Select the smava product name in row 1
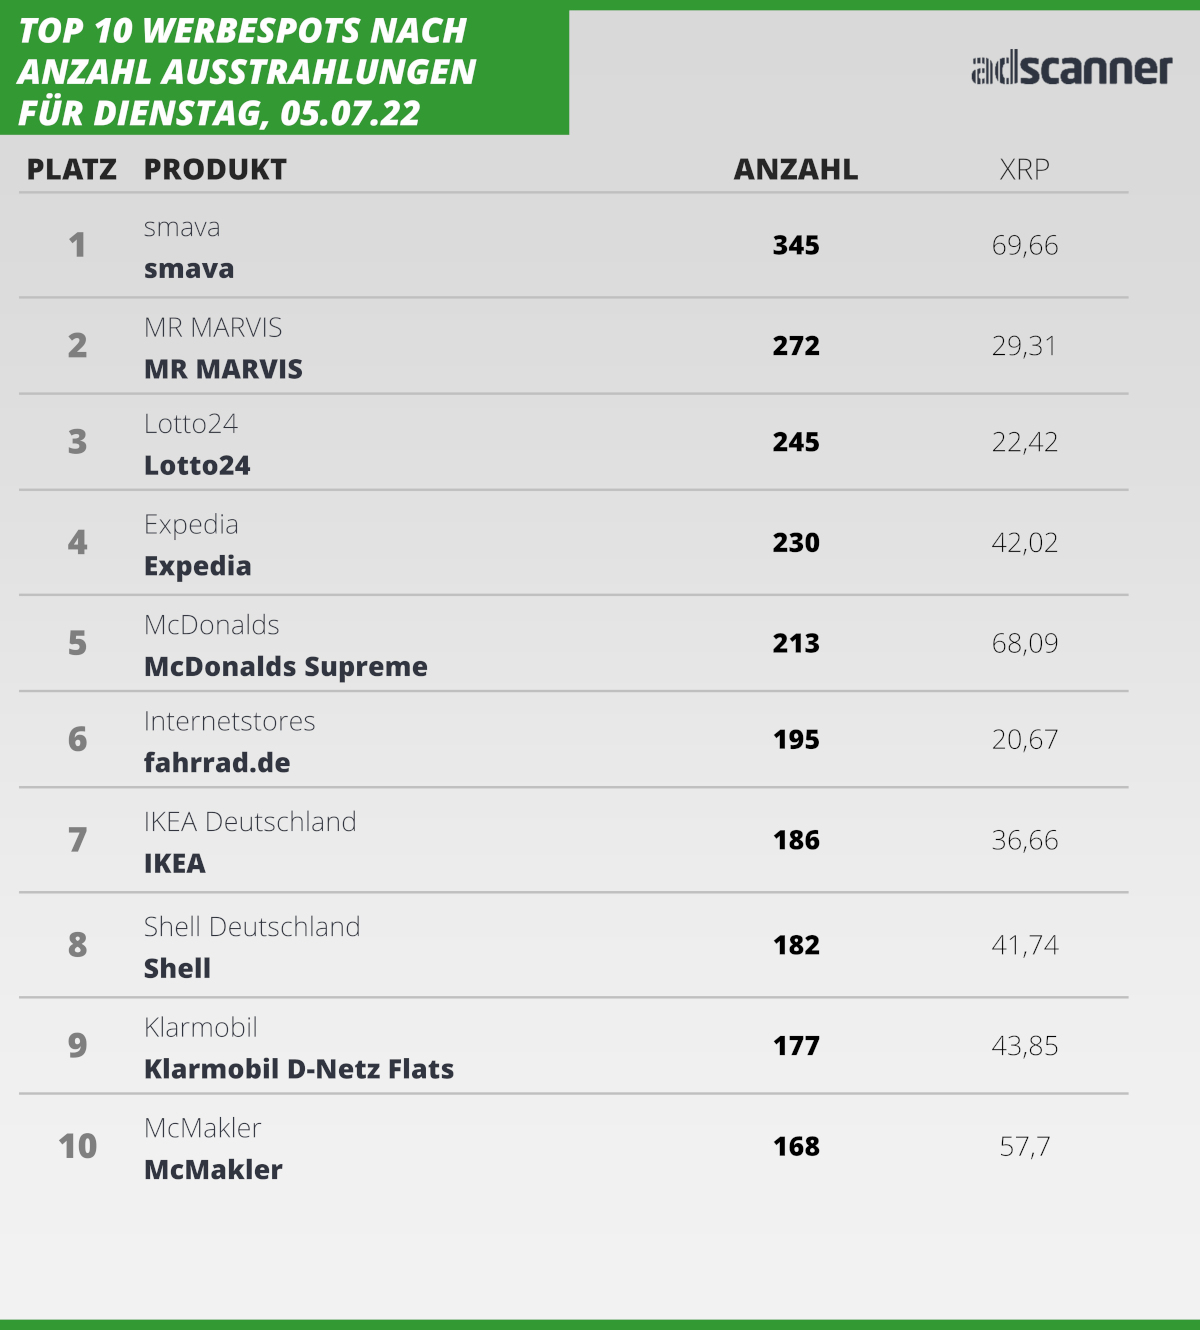The height and width of the screenshot is (1330, 1200). click(x=189, y=269)
